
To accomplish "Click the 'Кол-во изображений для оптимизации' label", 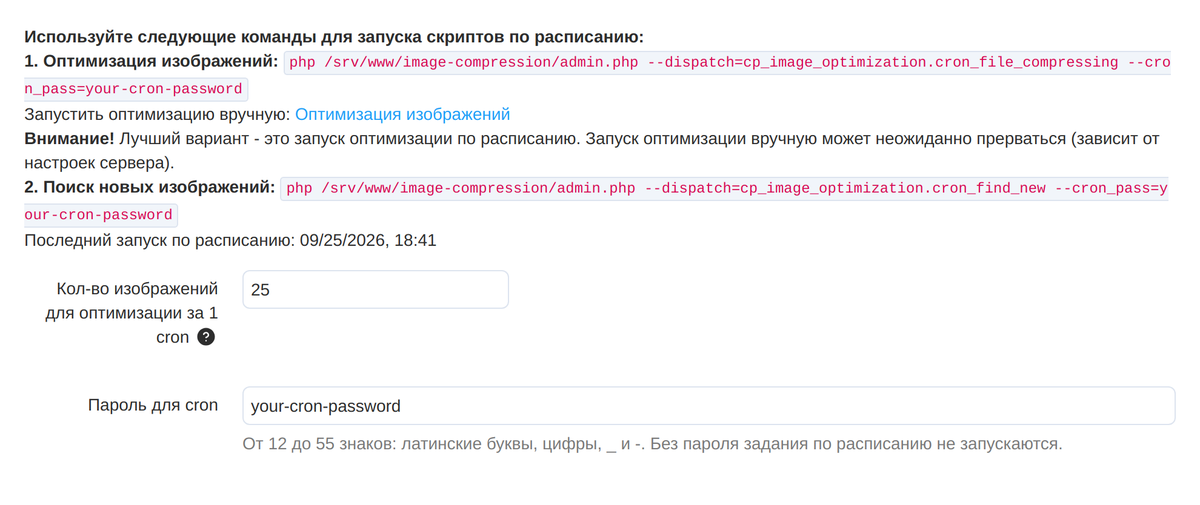I will (131, 313).
